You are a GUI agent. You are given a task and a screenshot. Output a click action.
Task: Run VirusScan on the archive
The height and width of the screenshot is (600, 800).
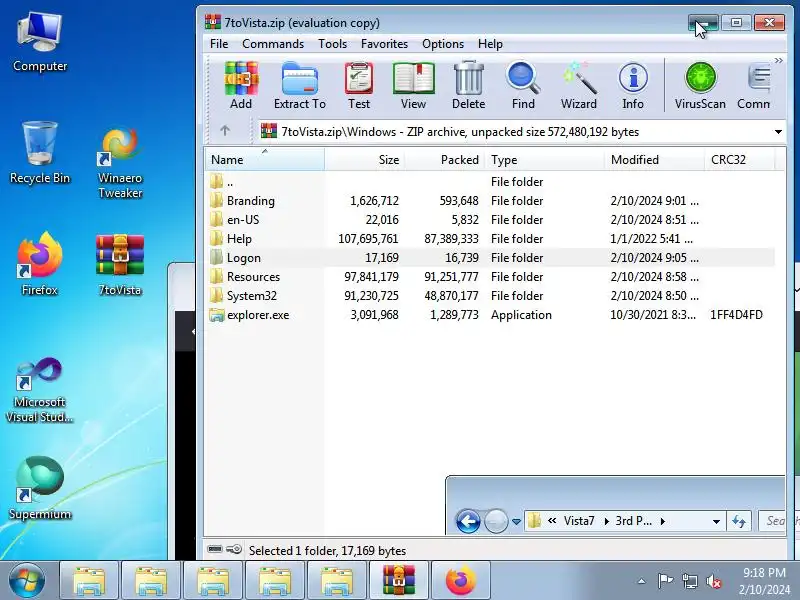[700, 85]
